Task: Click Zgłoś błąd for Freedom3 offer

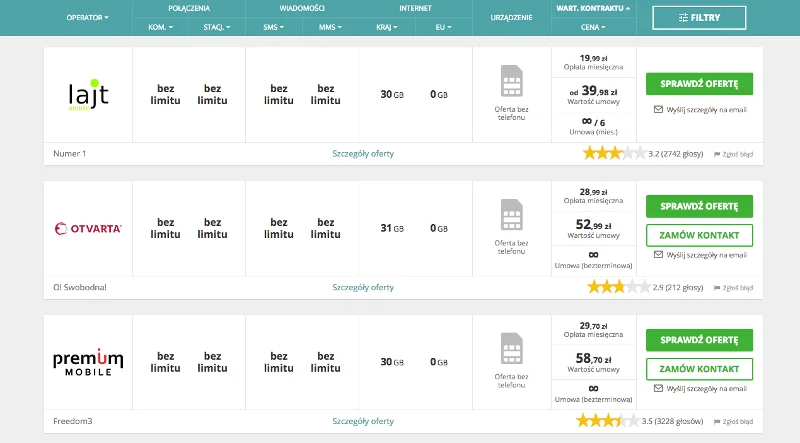Action: coord(738,422)
